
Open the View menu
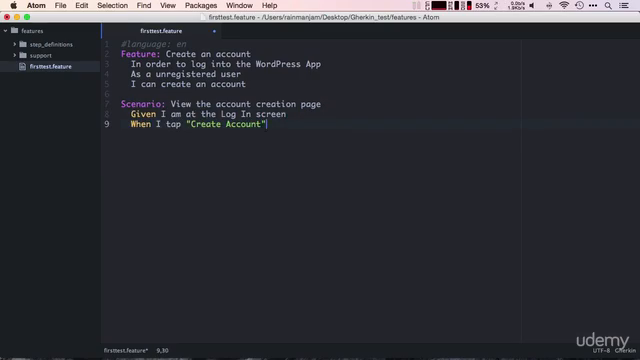[168, 5]
